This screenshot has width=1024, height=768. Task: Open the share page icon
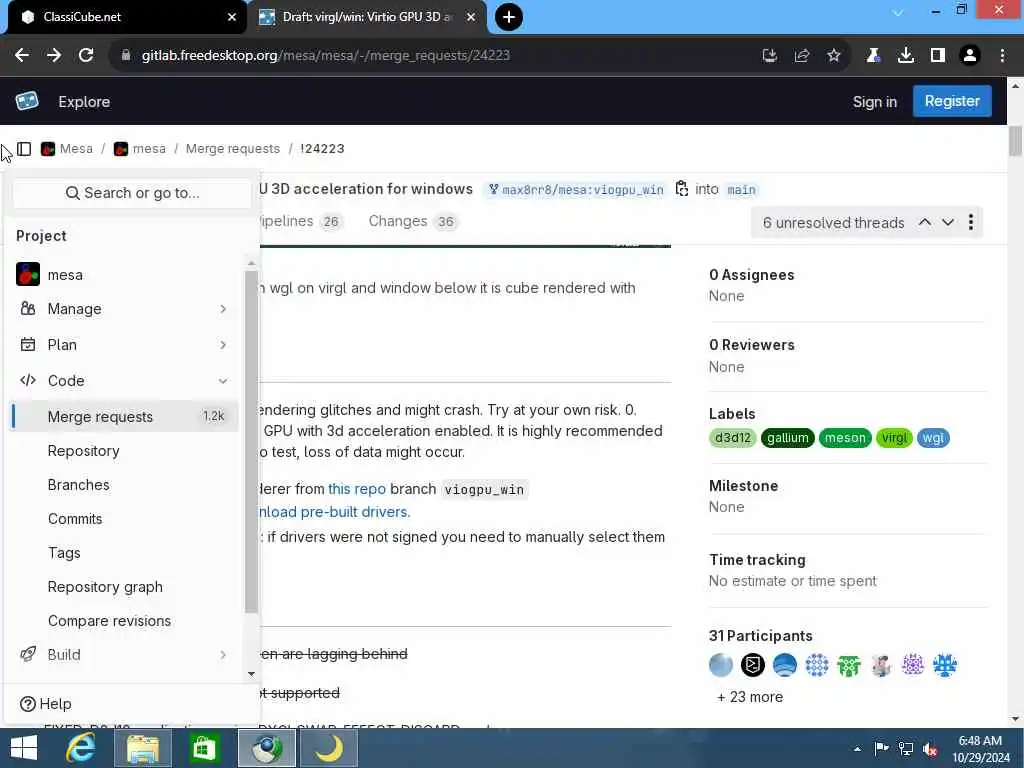click(801, 56)
